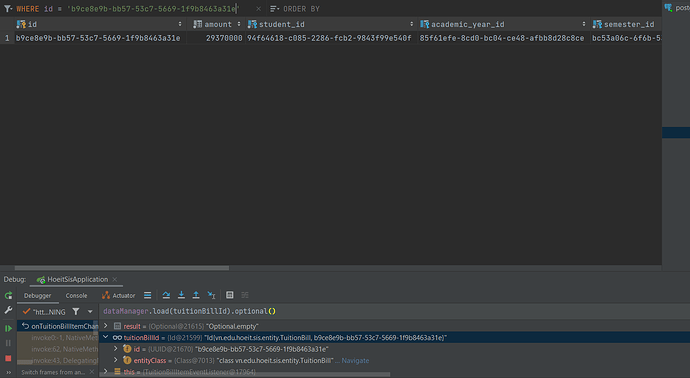Click the Rerun application icon
Viewport: 690px width, 378px height.
8,295
